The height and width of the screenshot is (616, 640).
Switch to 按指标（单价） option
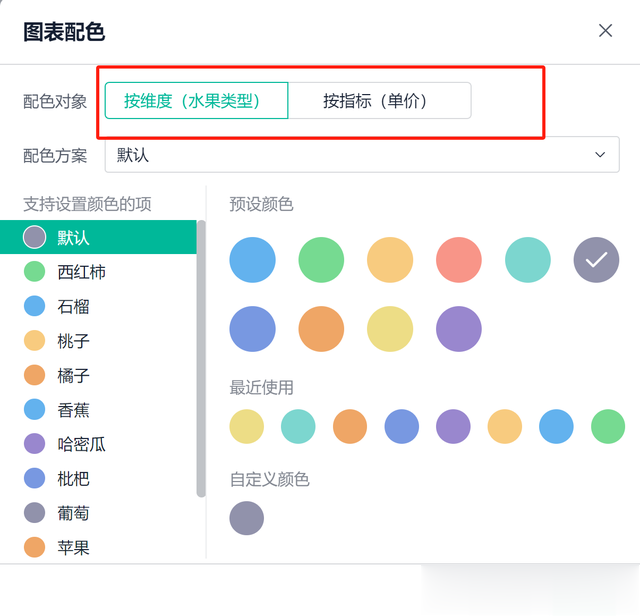click(380, 100)
